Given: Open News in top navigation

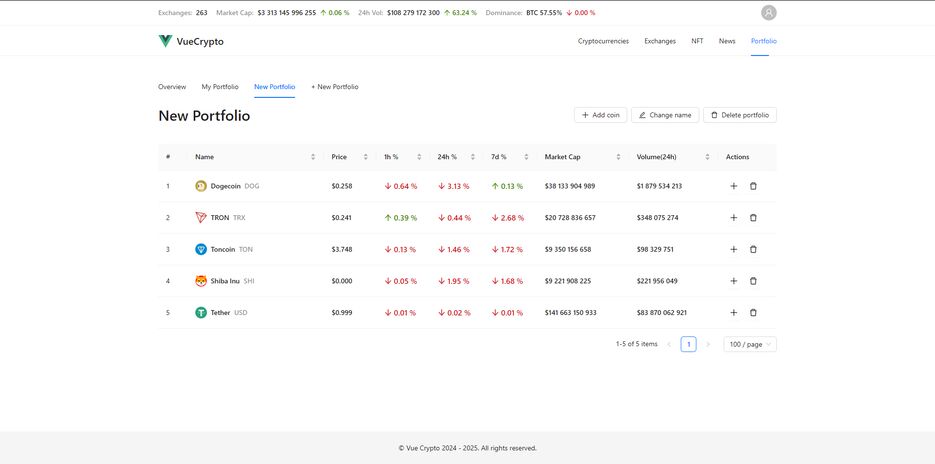Looking at the screenshot, I should coord(727,41).
